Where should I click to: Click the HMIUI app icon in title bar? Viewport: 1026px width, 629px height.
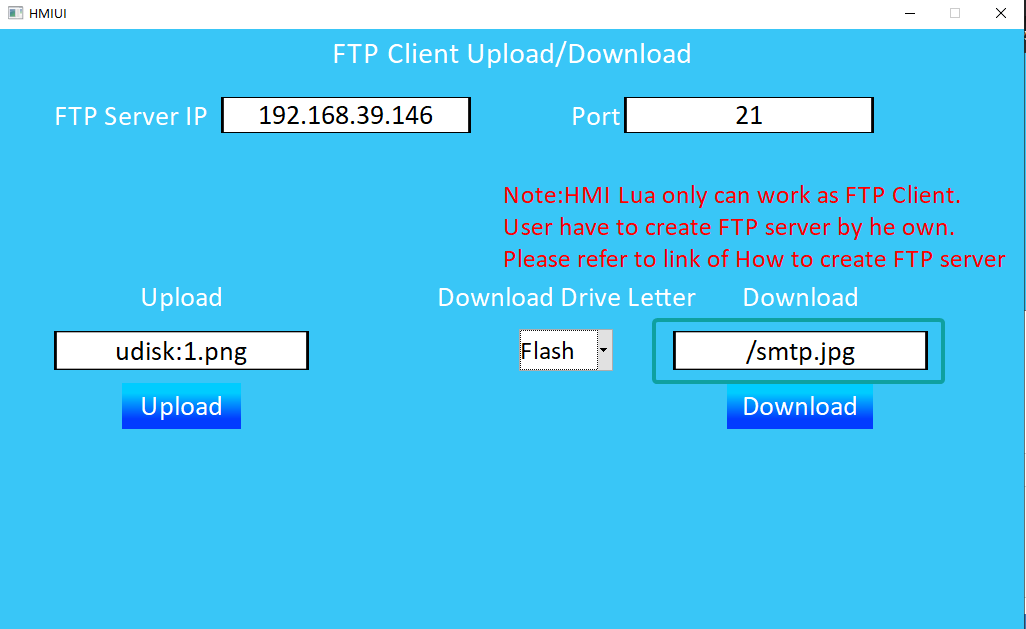point(15,13)
